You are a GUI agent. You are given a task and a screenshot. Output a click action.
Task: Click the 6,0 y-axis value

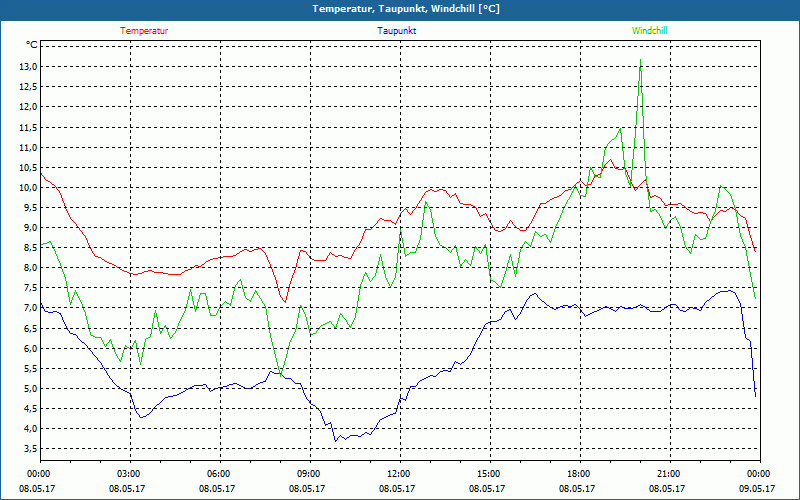click(x=30, y=348)
